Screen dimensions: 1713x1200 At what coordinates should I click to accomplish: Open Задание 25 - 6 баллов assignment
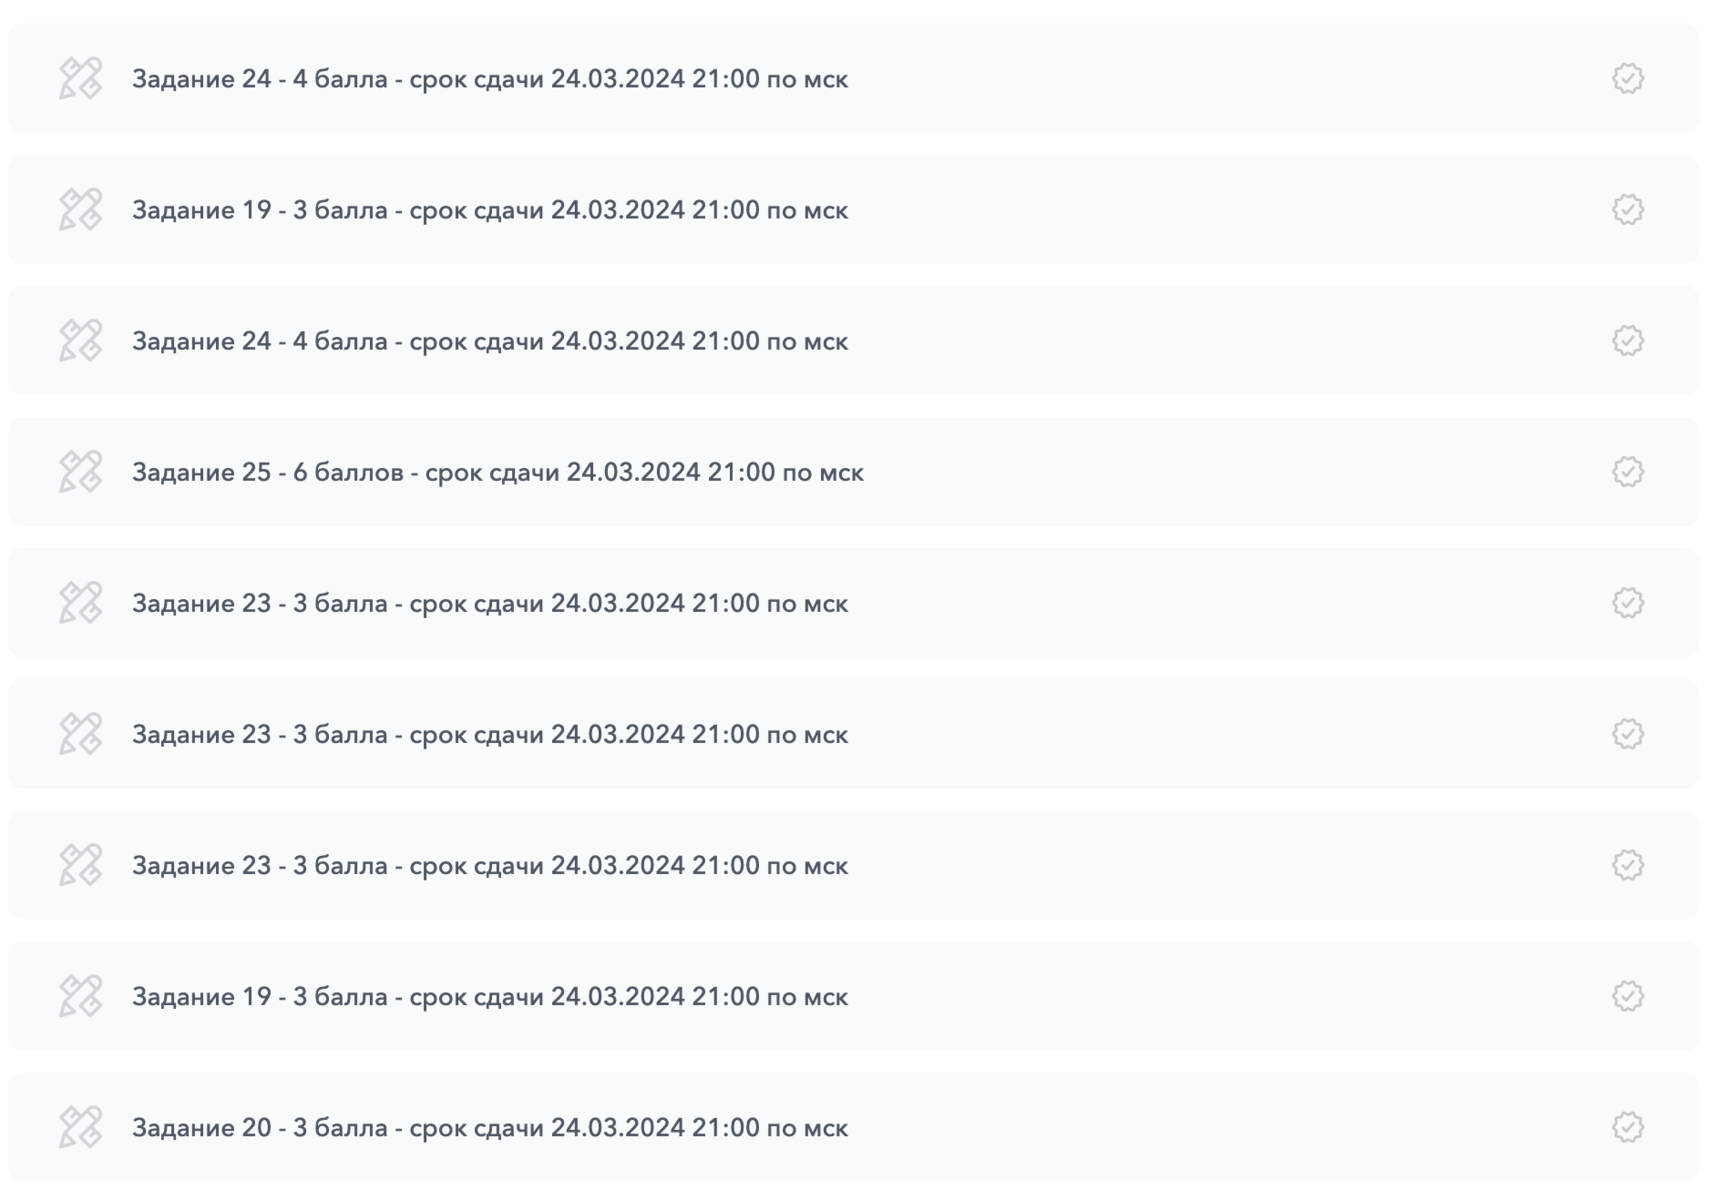pyautogui.click(x=497, y=472)
